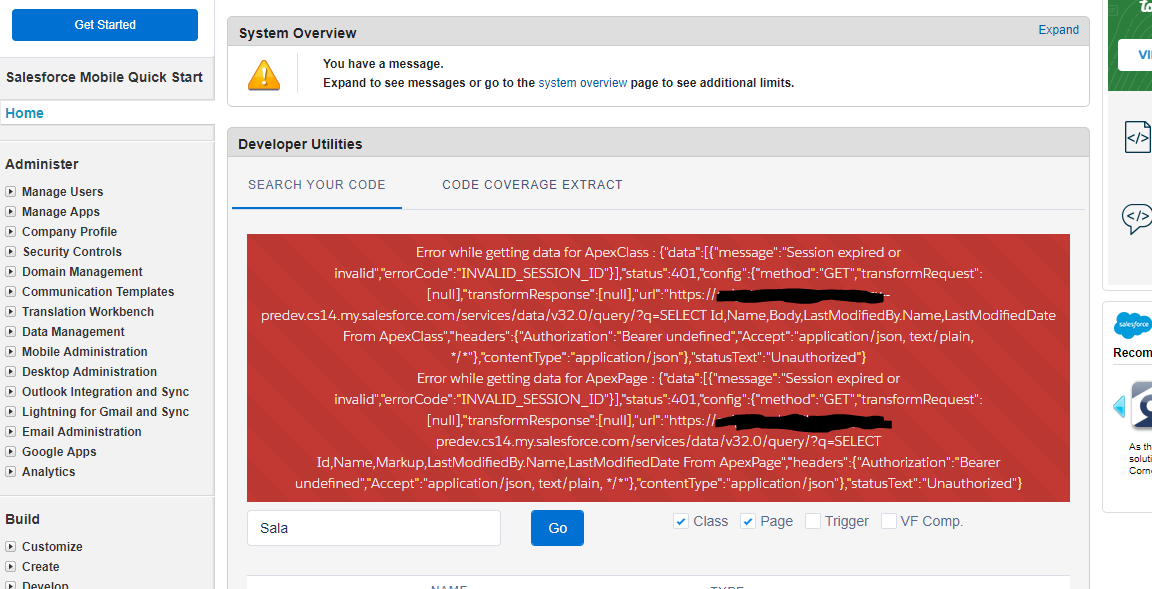
Task: Click the code search field containing Sala
Action: pyautogui.click(x=374, y=528)
